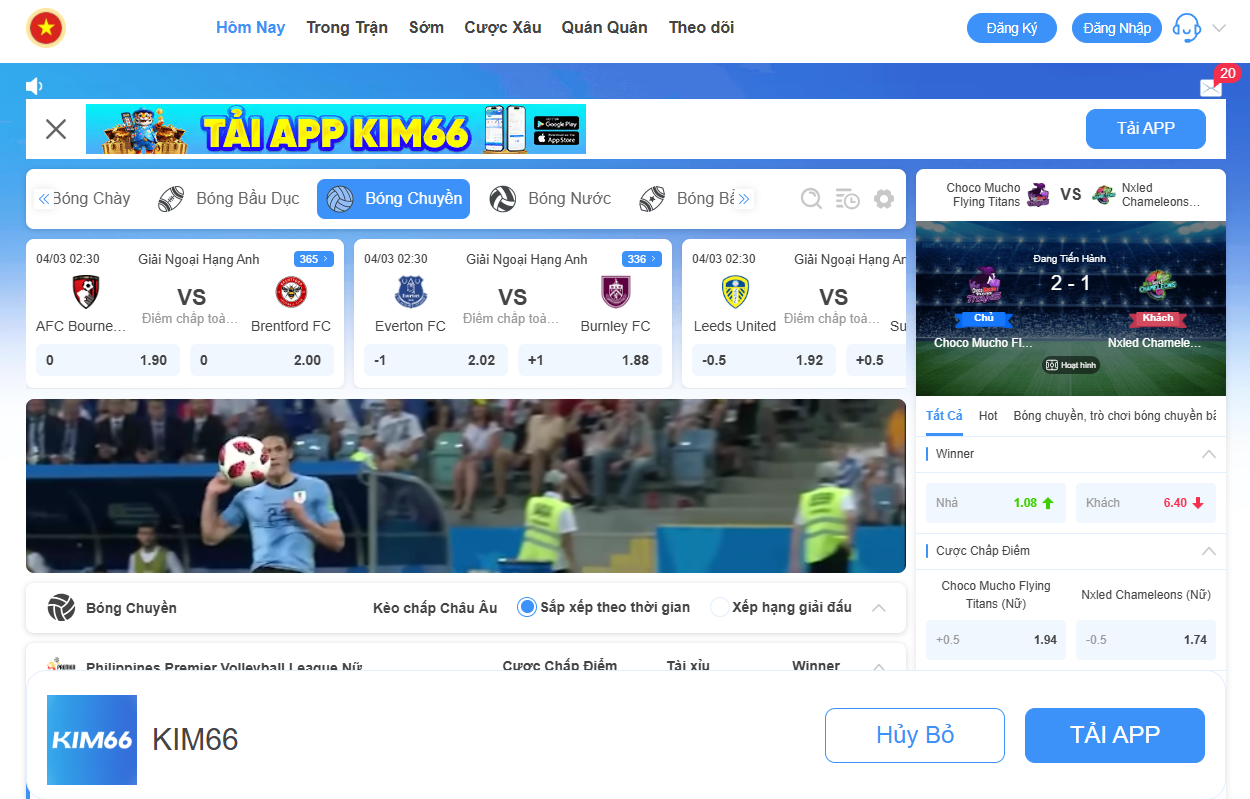Click Hủy Bỏ on app prompt

[915, 735]
